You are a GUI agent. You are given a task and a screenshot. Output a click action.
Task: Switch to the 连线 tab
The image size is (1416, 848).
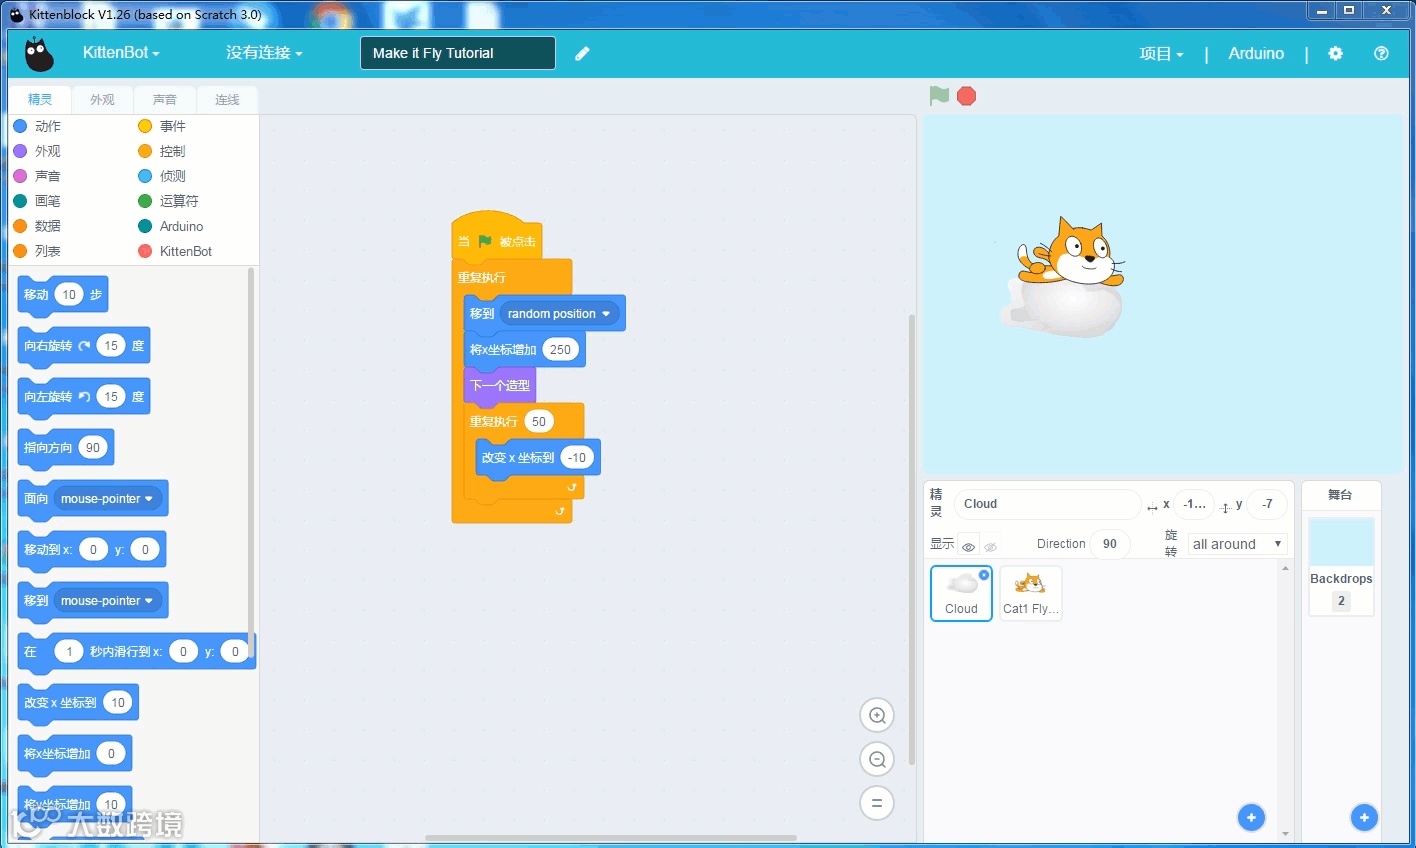click(227, 100)
